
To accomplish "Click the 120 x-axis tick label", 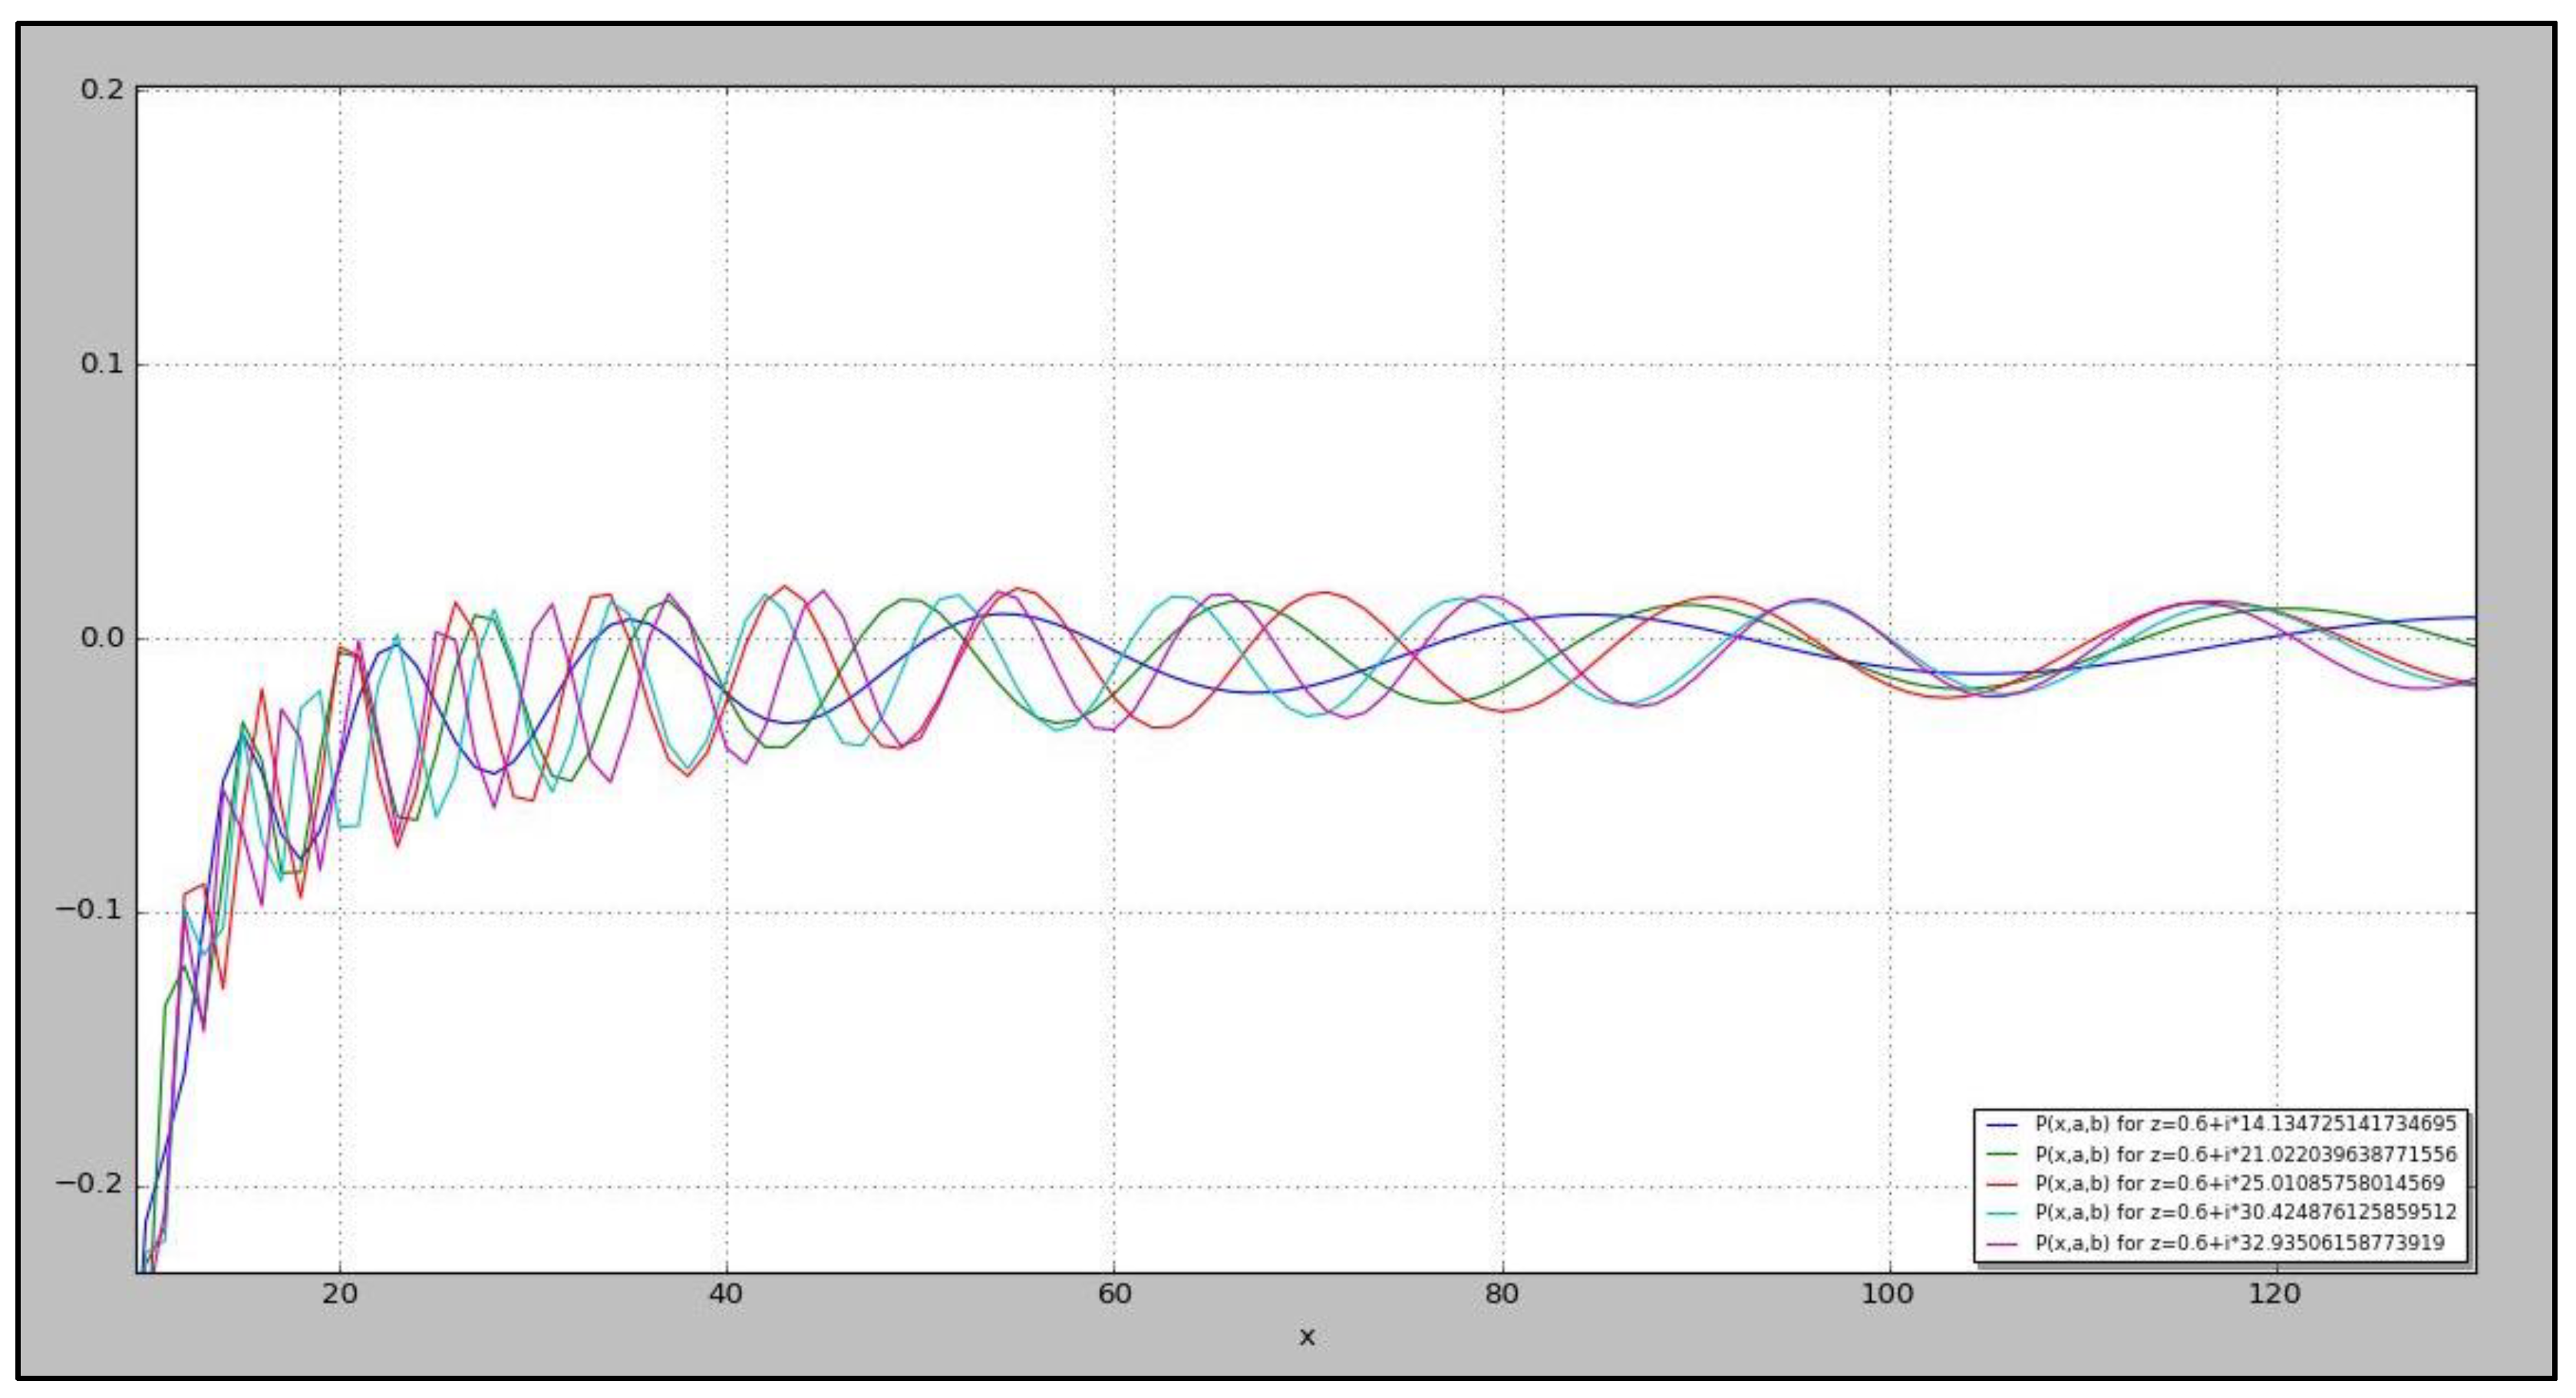I will click(x=2275, y=1295).
